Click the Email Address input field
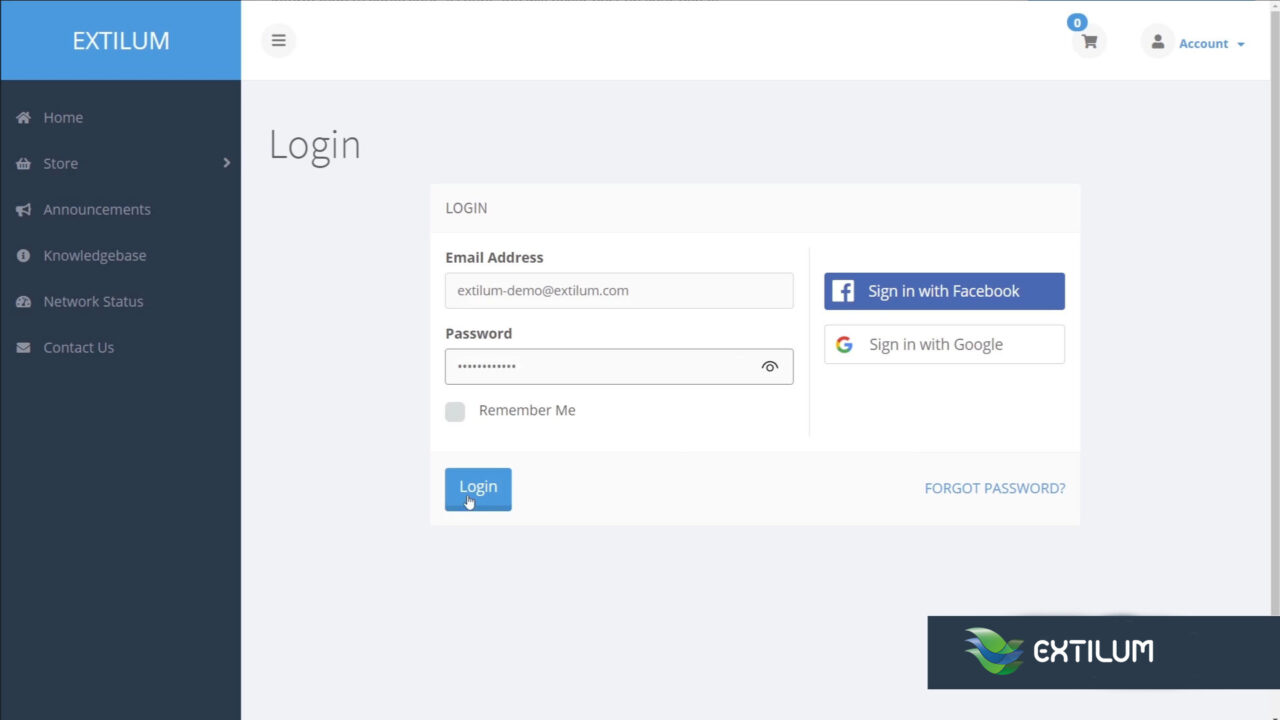Screen dimensions: 1280x720 coord(619,291)
